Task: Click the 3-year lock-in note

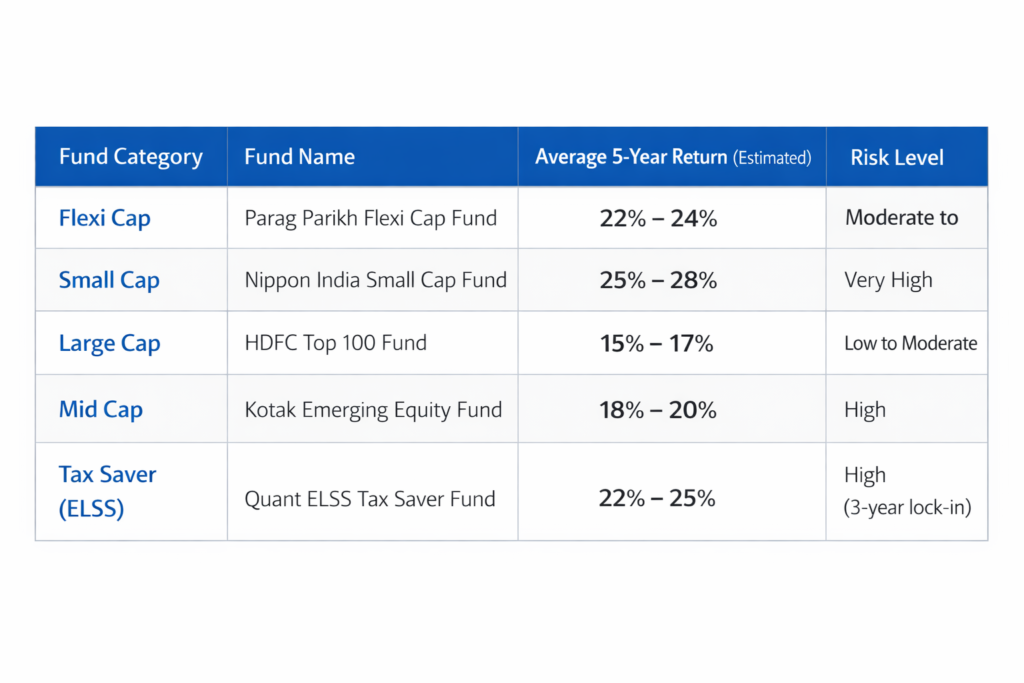Action: (908, 507)
